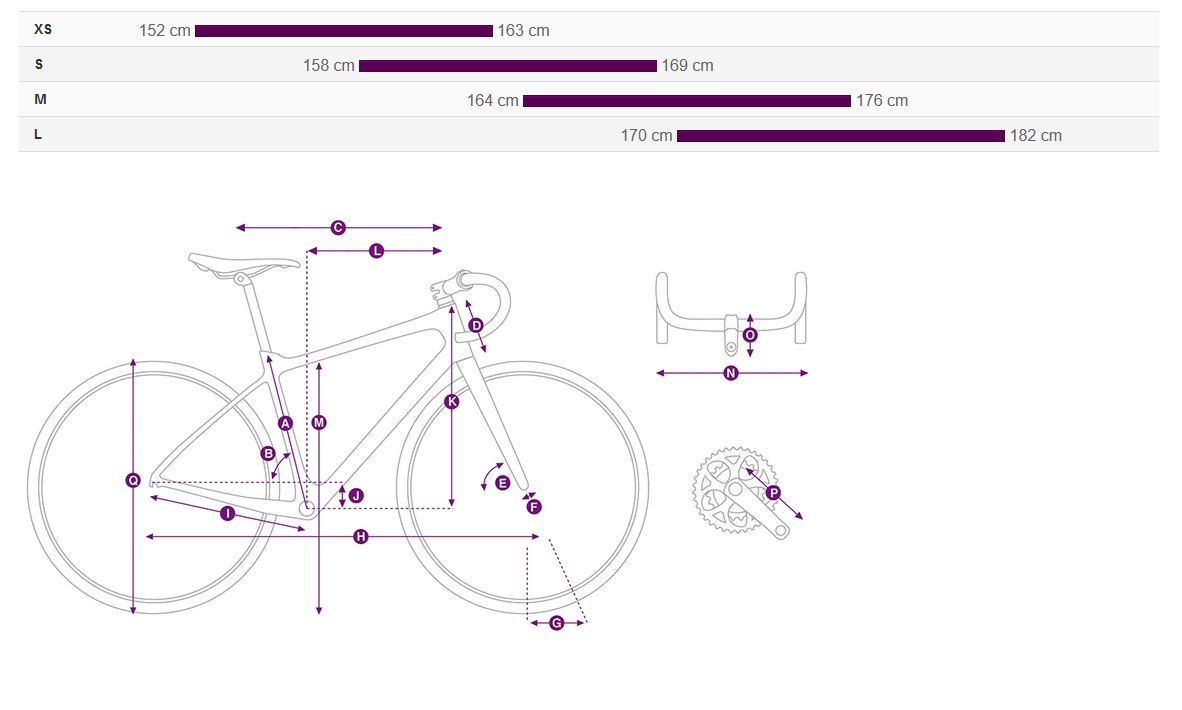Click the L size height range bar
1182x710 pixels.
click(x=841, y=136)
